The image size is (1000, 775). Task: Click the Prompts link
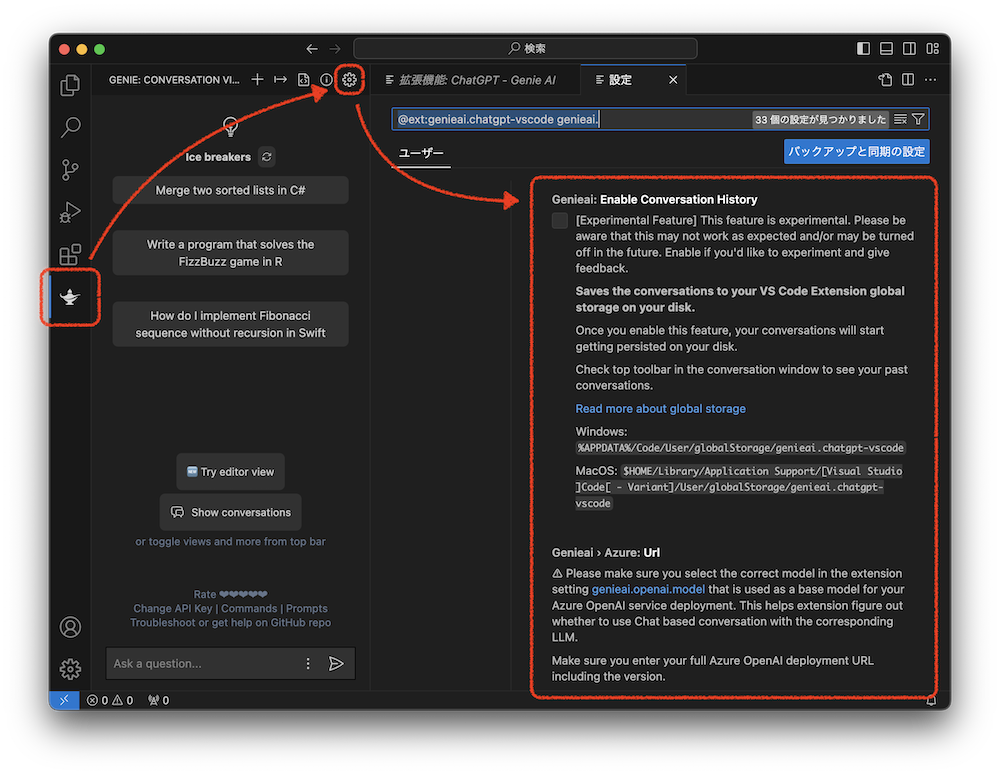[x=307, y=609]
